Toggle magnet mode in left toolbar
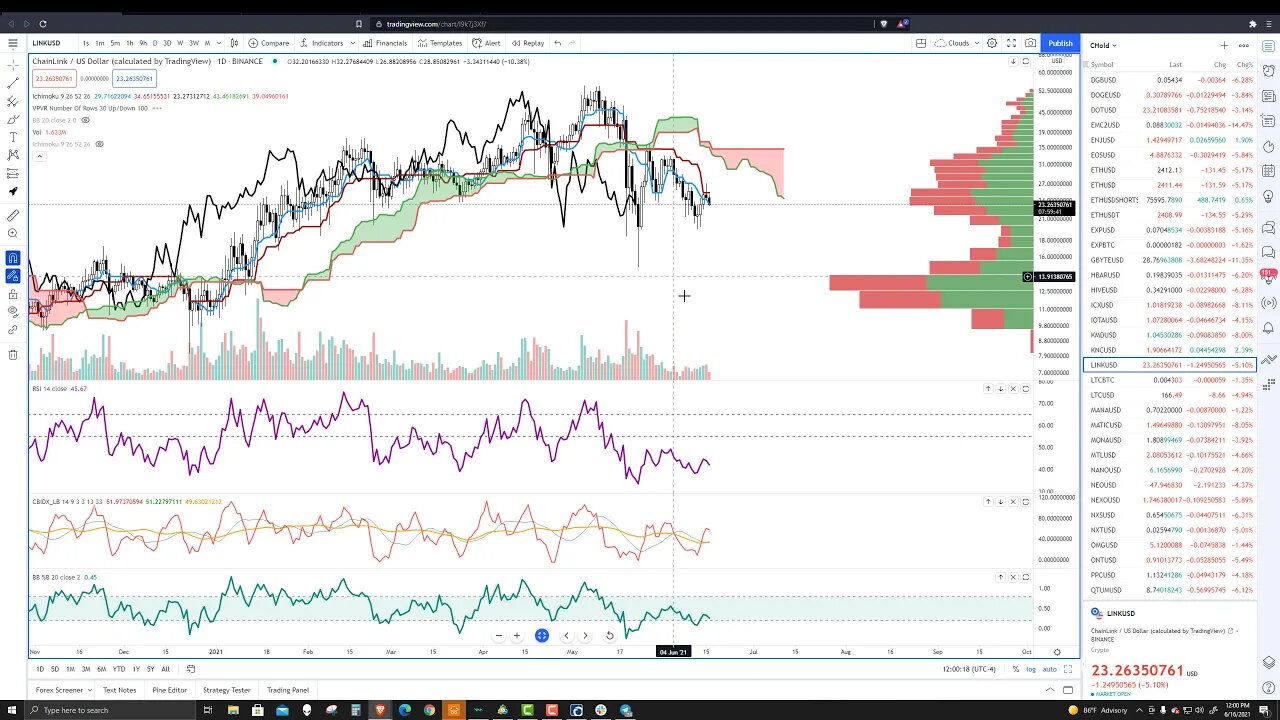Image resolution: width=1280 pixels, height=720 pixels. coord(12,258)
